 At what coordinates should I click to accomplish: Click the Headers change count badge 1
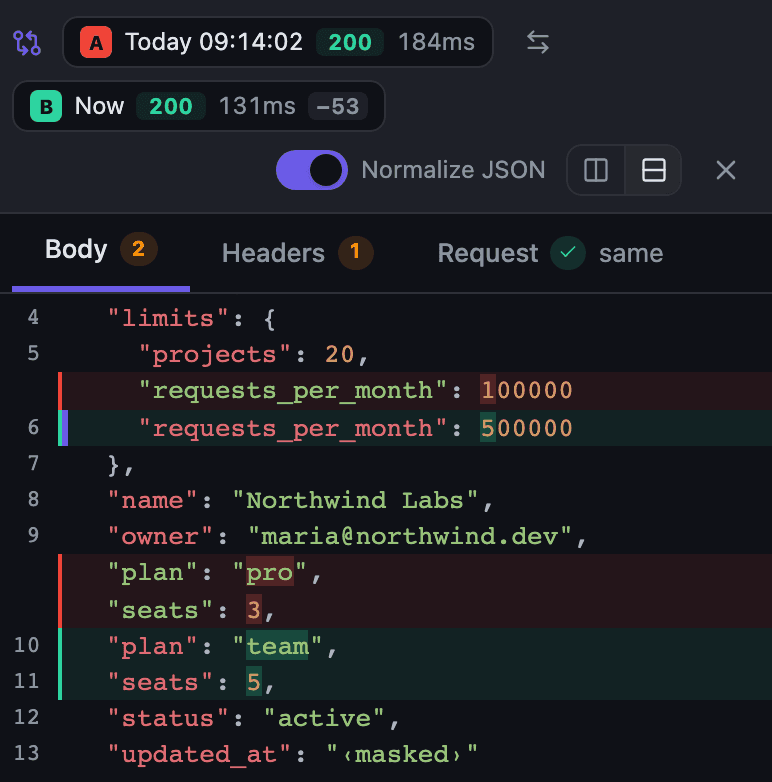pos(356,253)
